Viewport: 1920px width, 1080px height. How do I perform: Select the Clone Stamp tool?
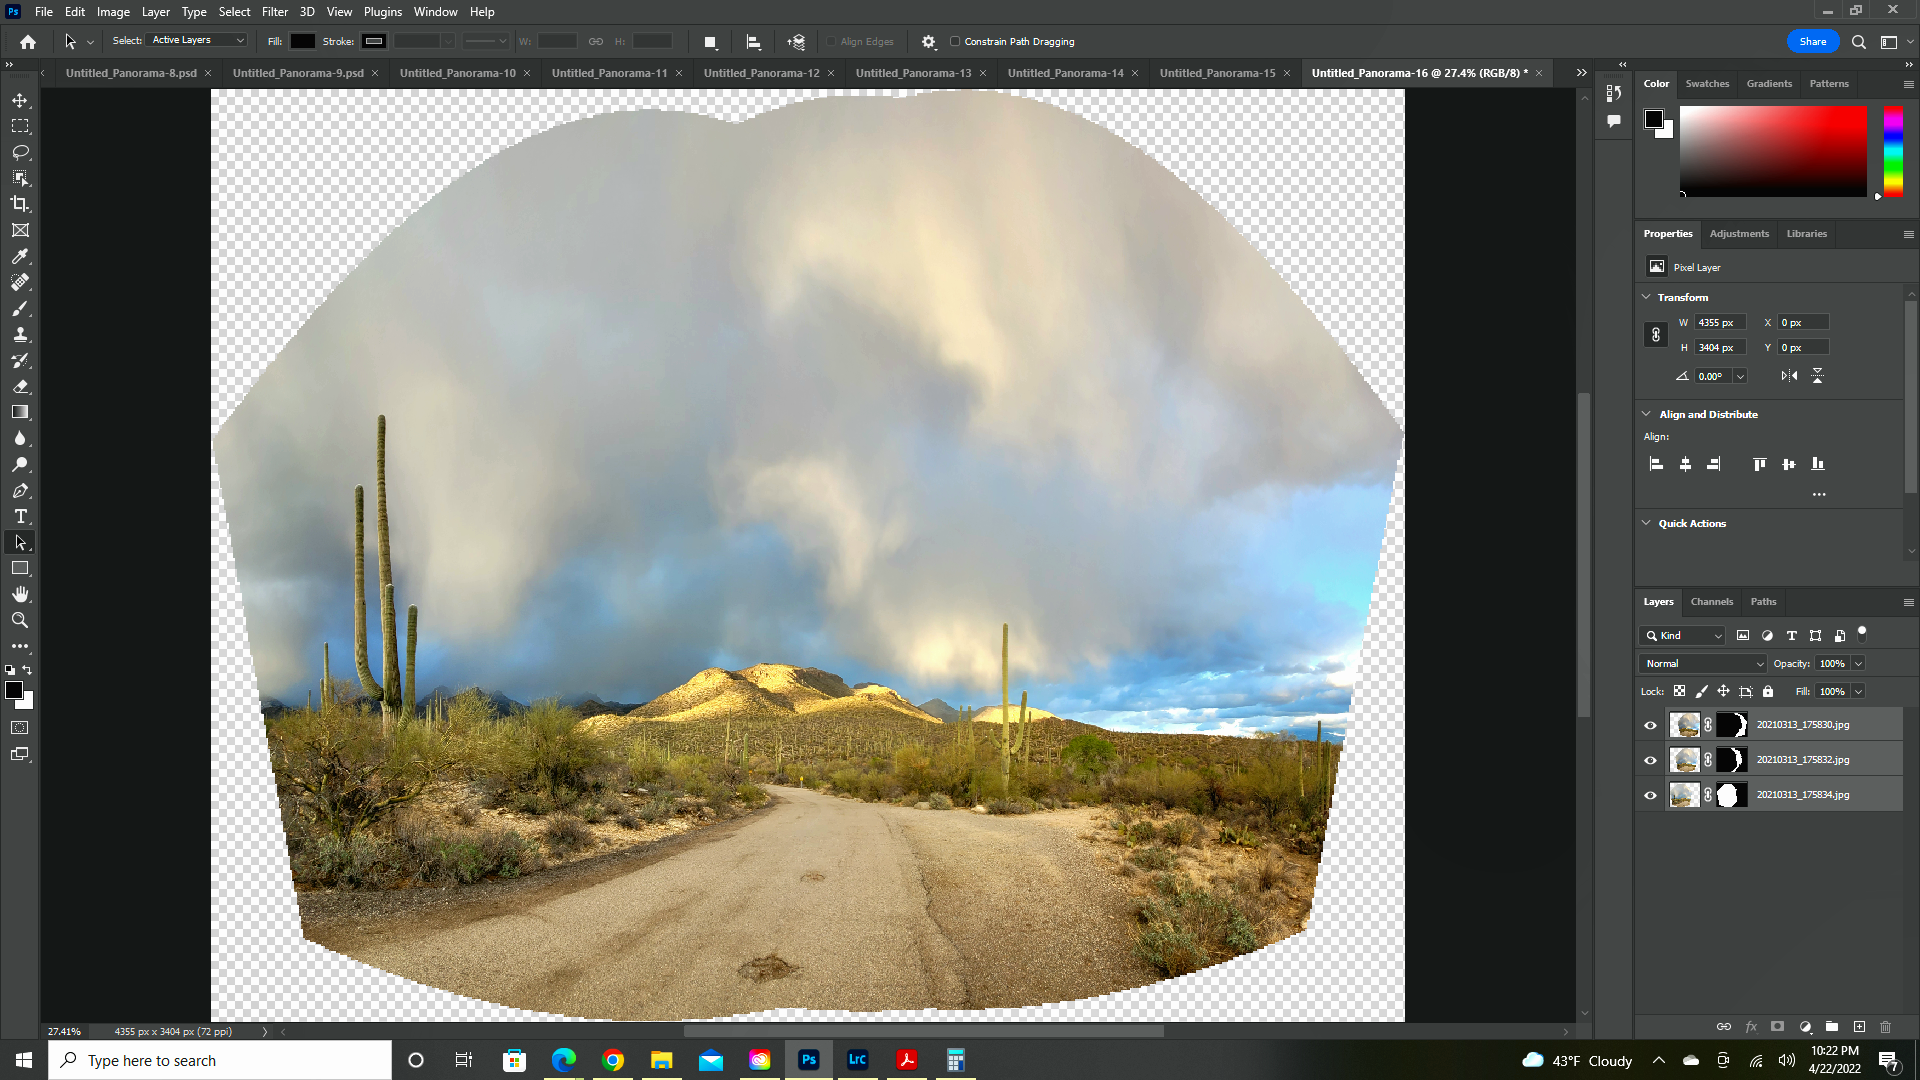click(x=20, y=335)
